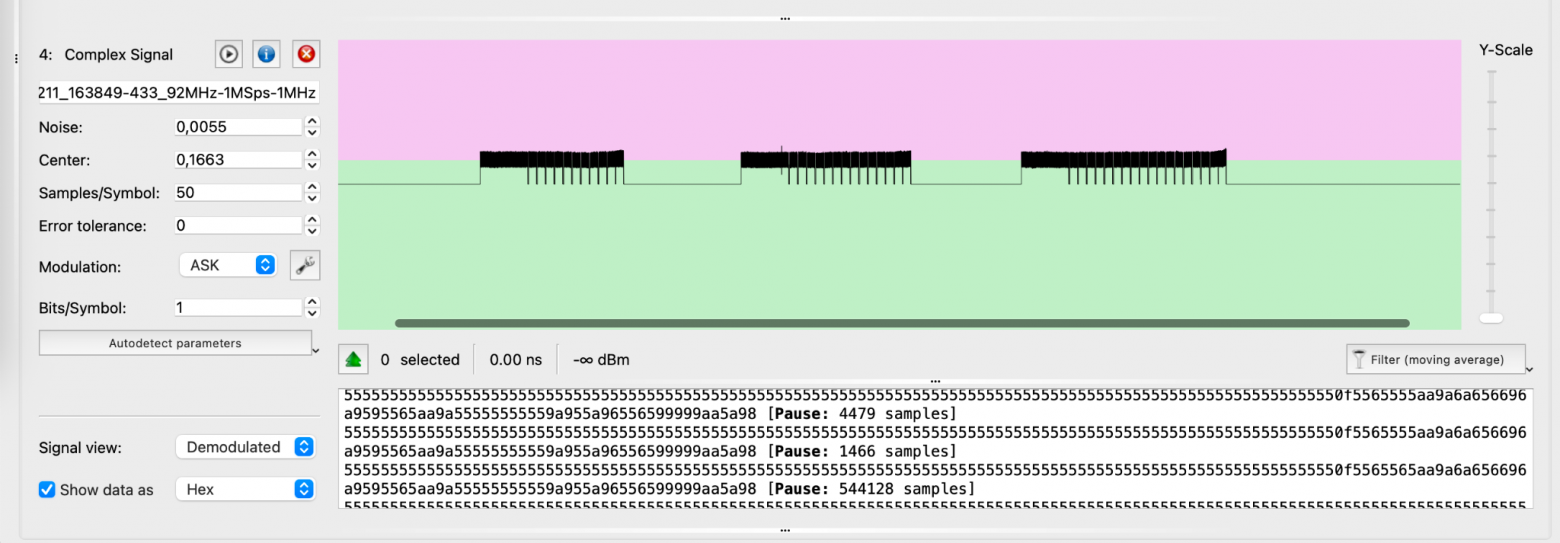Viewport: 1560px width, 543px height.
Task: Click the third signal burst in the waveform
Action: pyautogui.click(x=1124, y=166)
